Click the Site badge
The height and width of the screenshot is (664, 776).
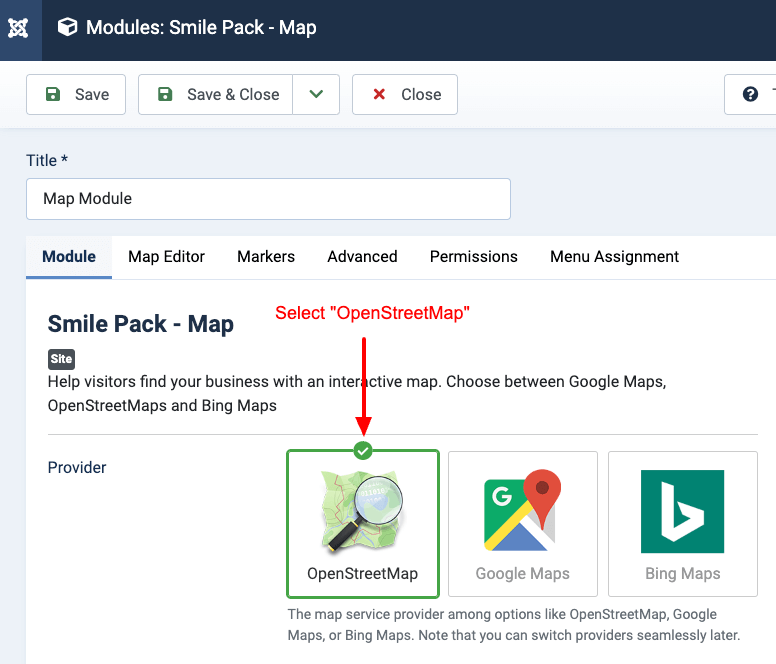click(61, 359)
